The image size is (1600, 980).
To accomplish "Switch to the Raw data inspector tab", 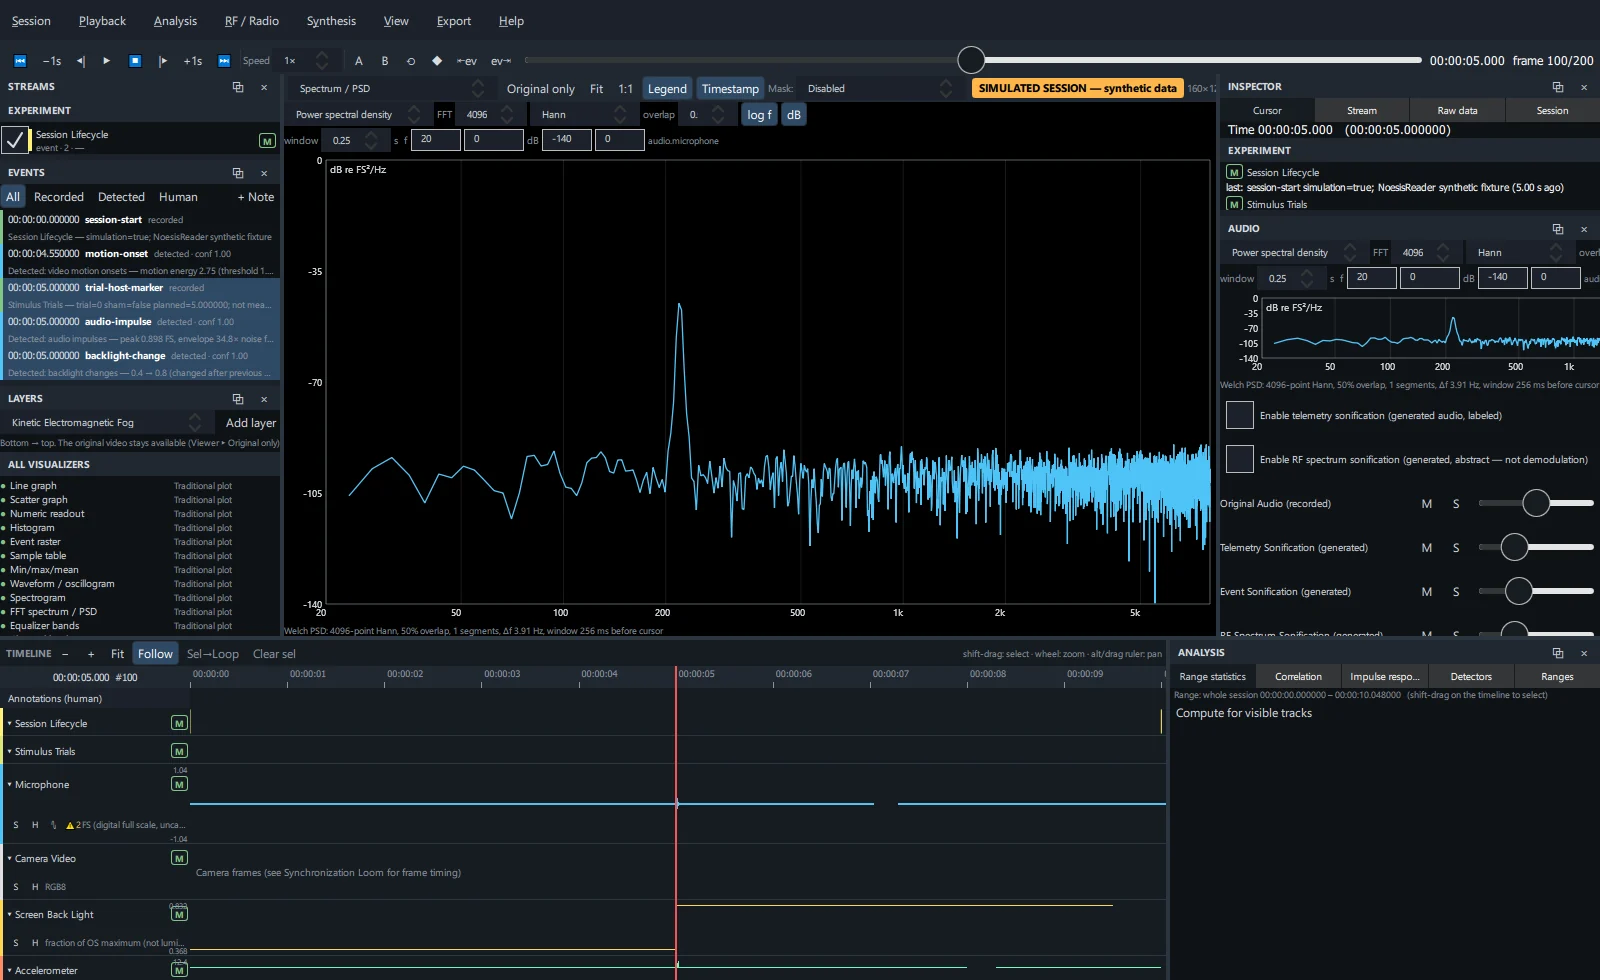I will [x=1457, y=111].
